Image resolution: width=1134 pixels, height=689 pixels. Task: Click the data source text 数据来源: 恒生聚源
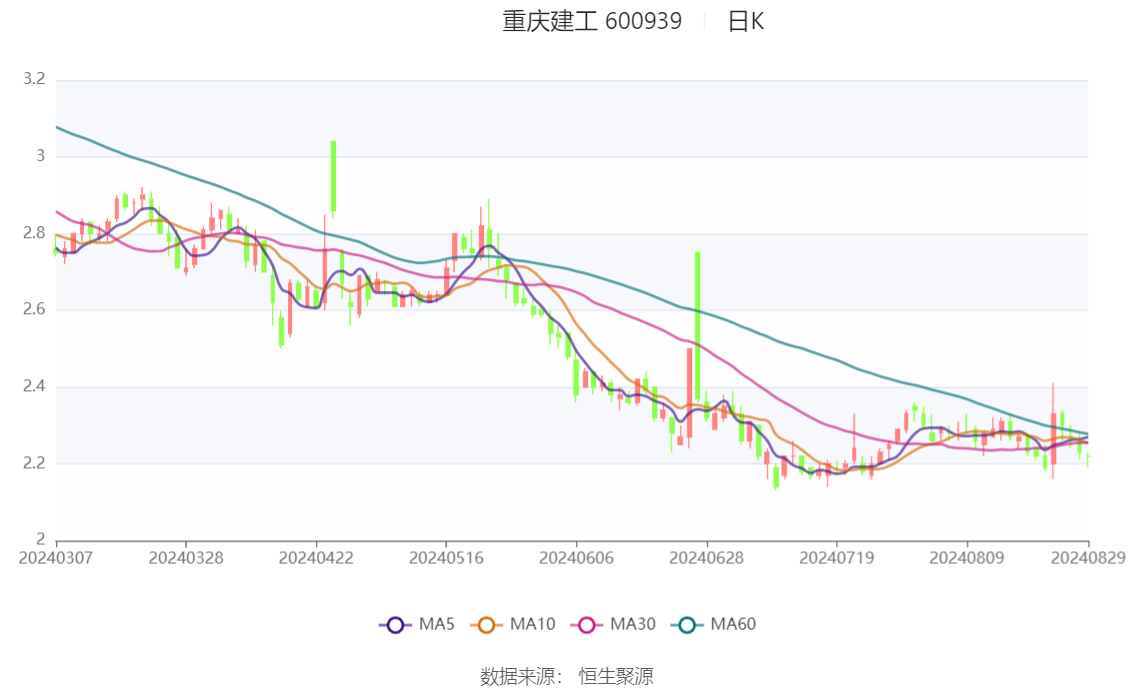(567, 677)
